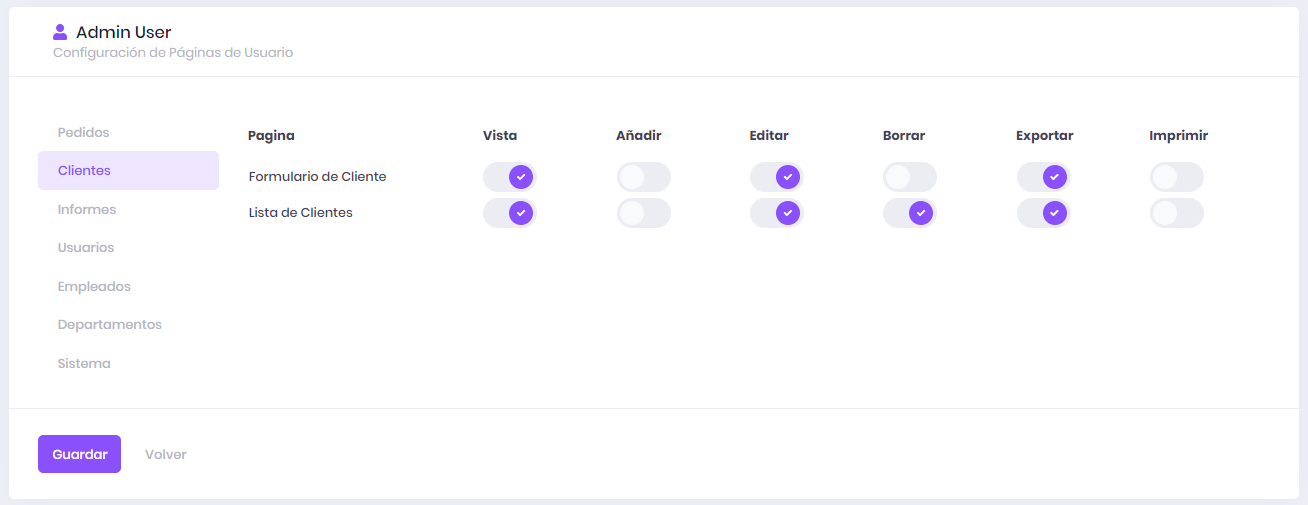This screenshot has width=1308, height=505.
Task: Enable Añadir for Lista de Clientes
Action: click(x=643, y=213)
